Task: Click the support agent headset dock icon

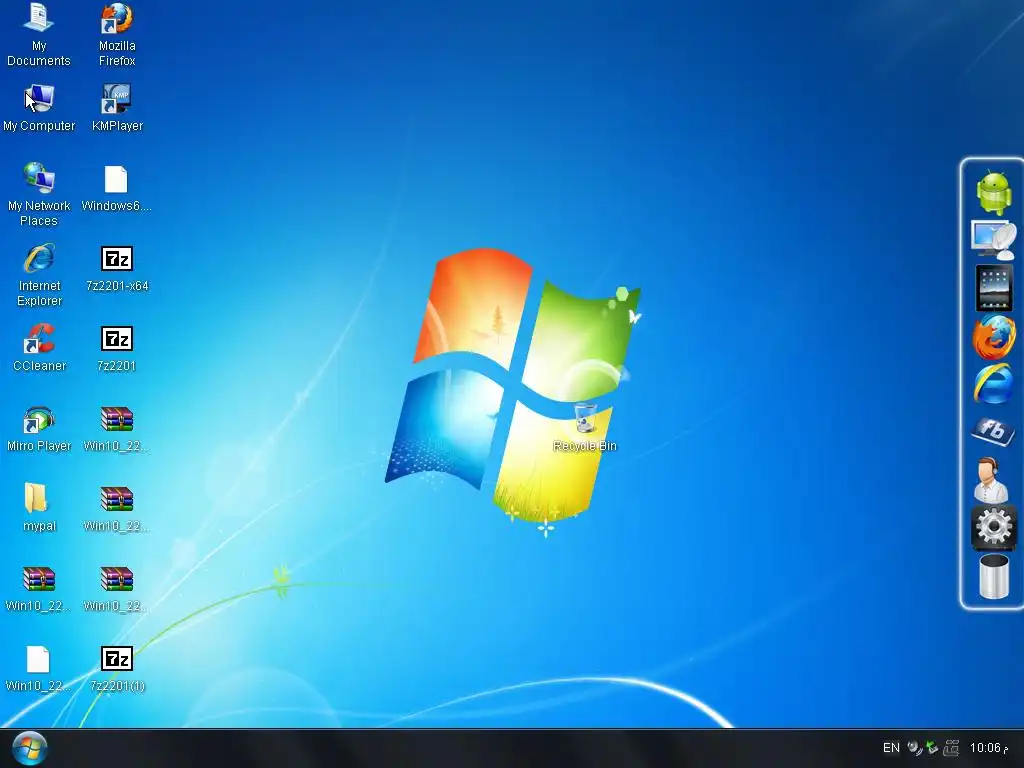Action: 991,479
